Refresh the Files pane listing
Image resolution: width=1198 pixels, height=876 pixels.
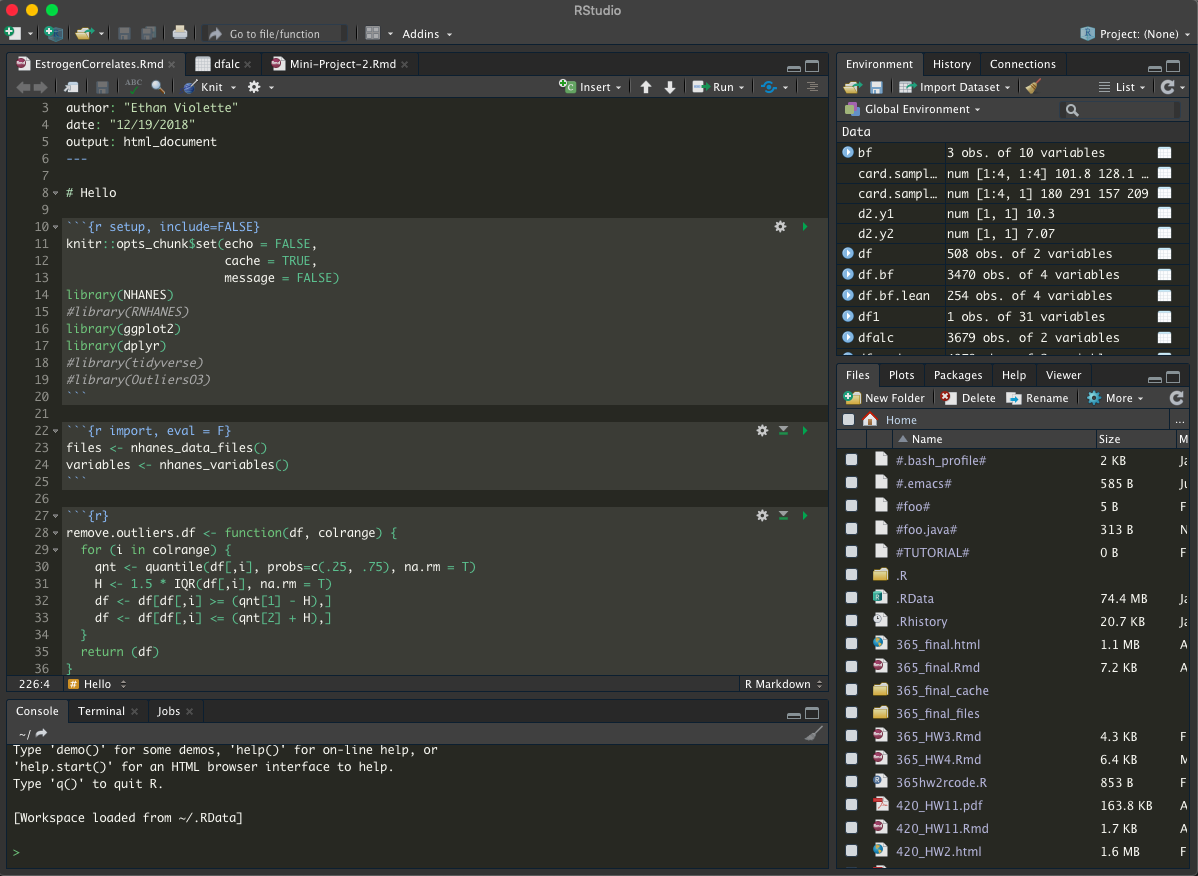1177,398
